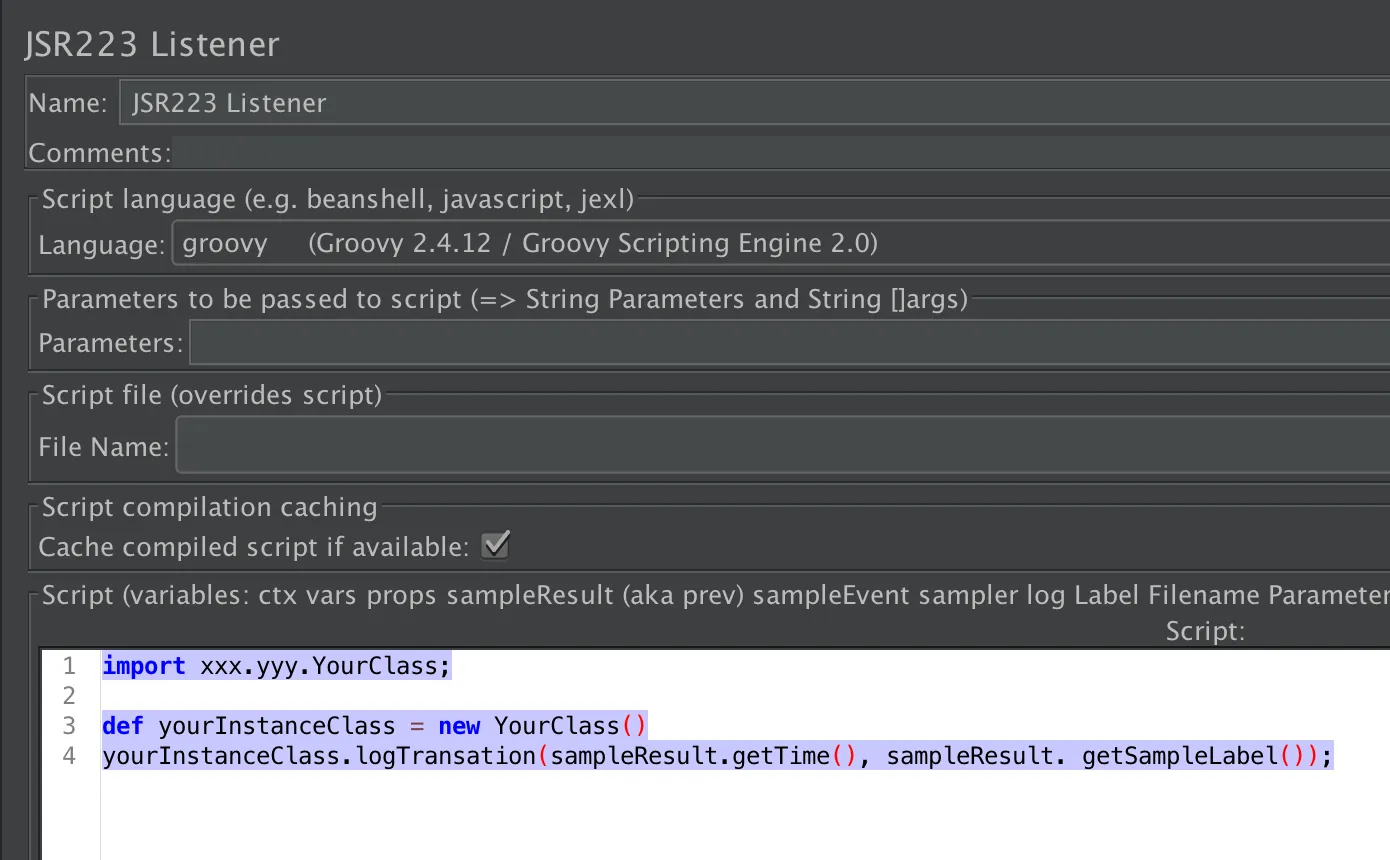Click line number 1 in the gutter
1390x860 pixels.
click(x=69, y=666)
